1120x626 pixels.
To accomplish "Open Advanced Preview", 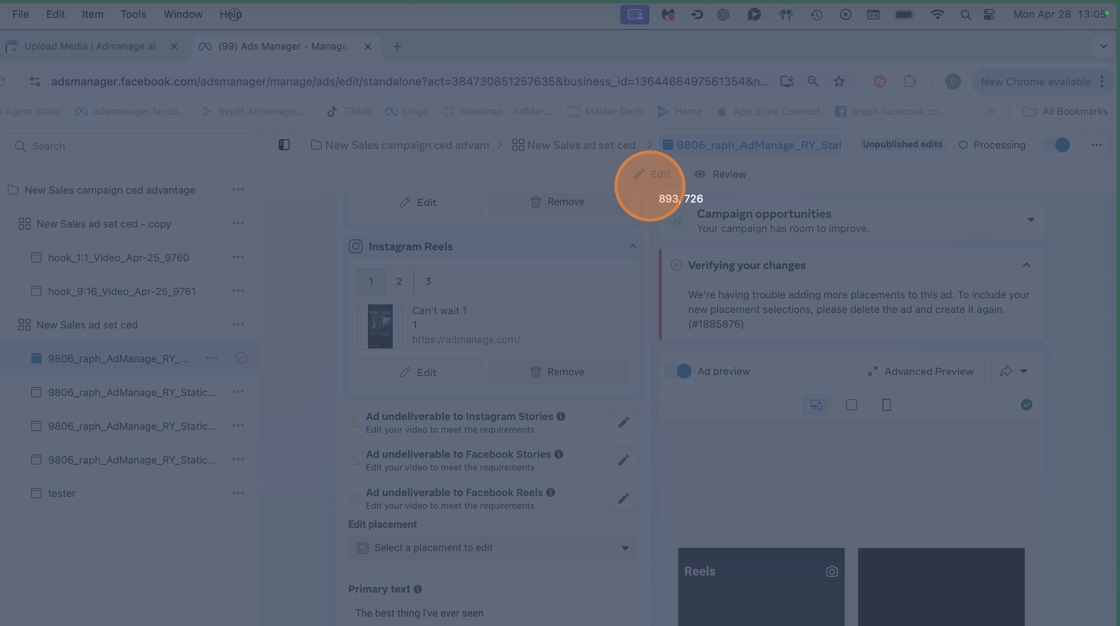I will tap(921, 372).
